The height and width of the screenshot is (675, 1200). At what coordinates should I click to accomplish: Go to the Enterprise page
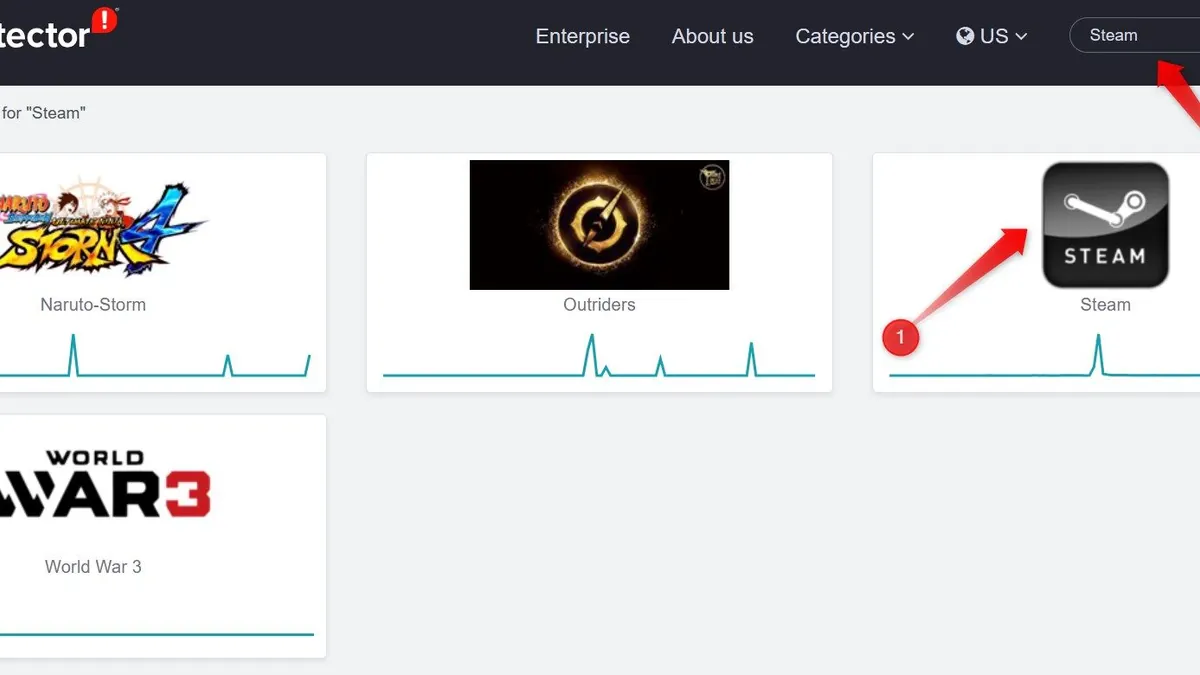click(582, 36)
